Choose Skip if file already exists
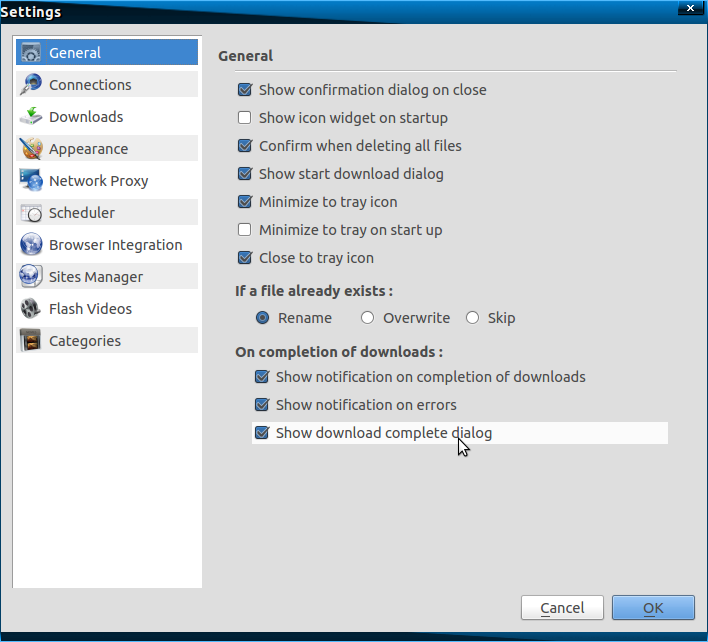Viewport: 708px width, 642px height. pos(472,318)
